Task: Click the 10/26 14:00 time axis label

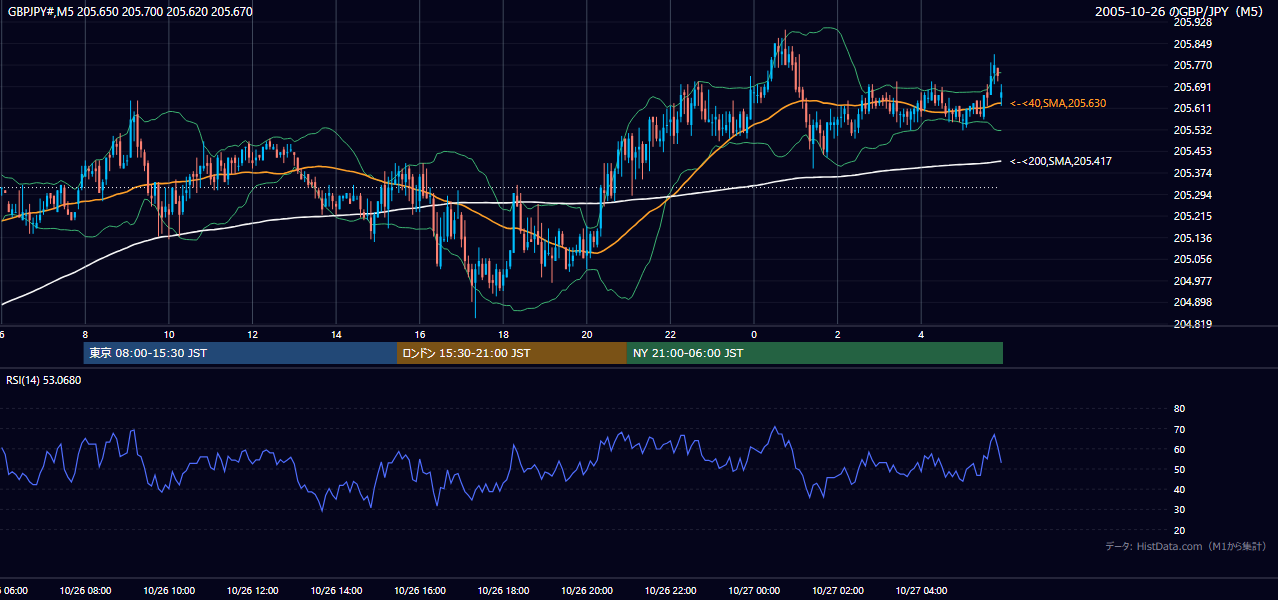Action: (336, 591)
